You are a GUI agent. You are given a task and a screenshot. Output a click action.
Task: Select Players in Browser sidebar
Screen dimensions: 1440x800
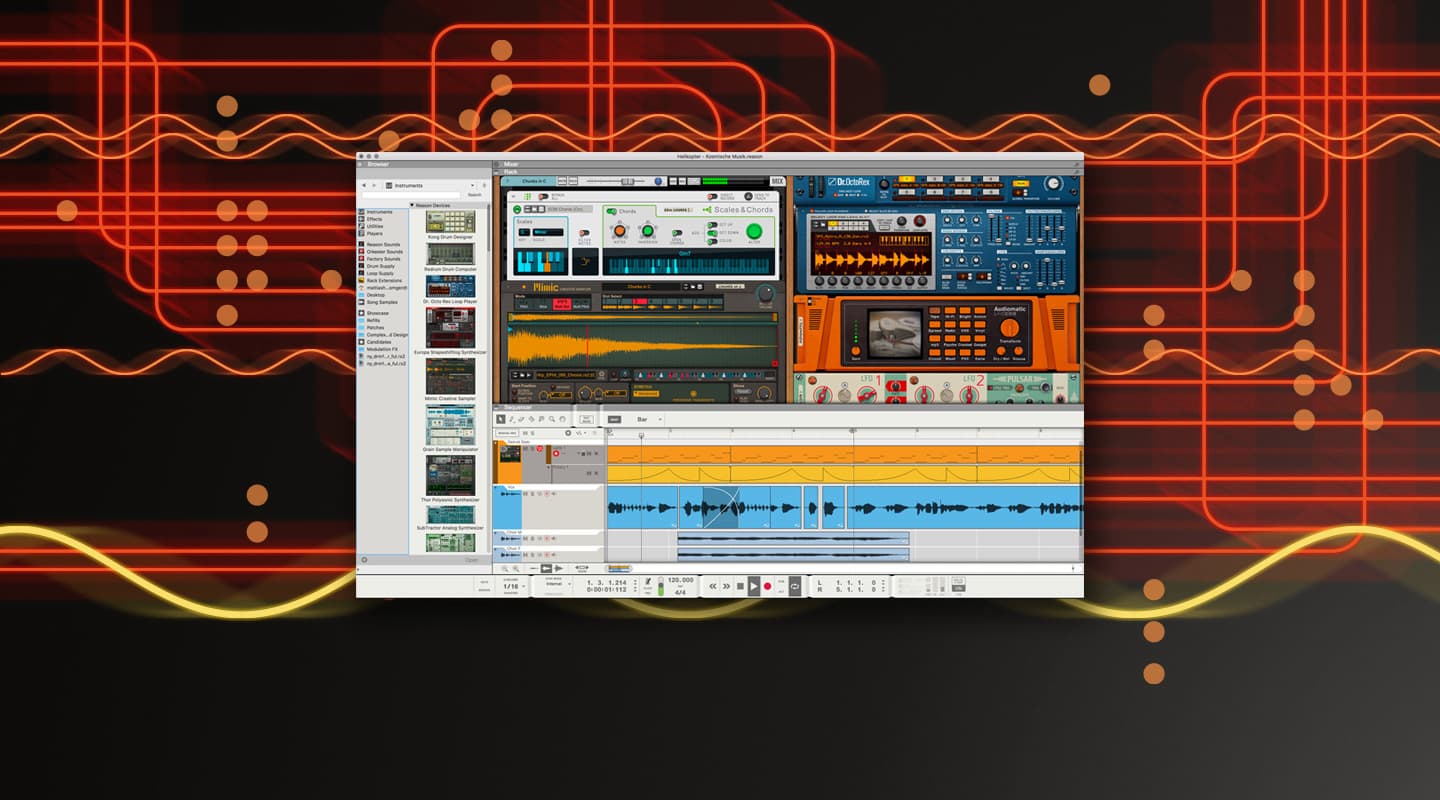[375, 233]
